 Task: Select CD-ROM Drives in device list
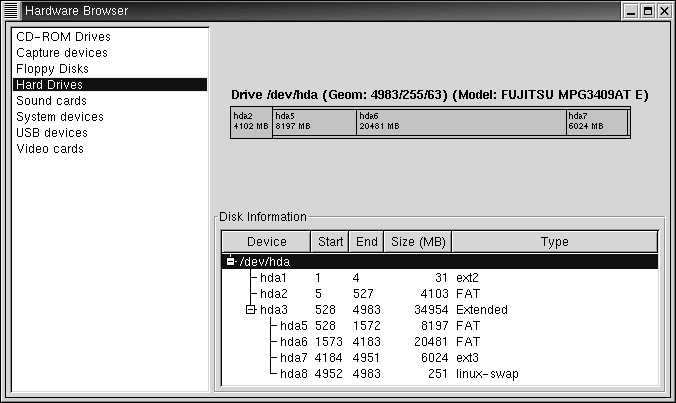point(61,37)
